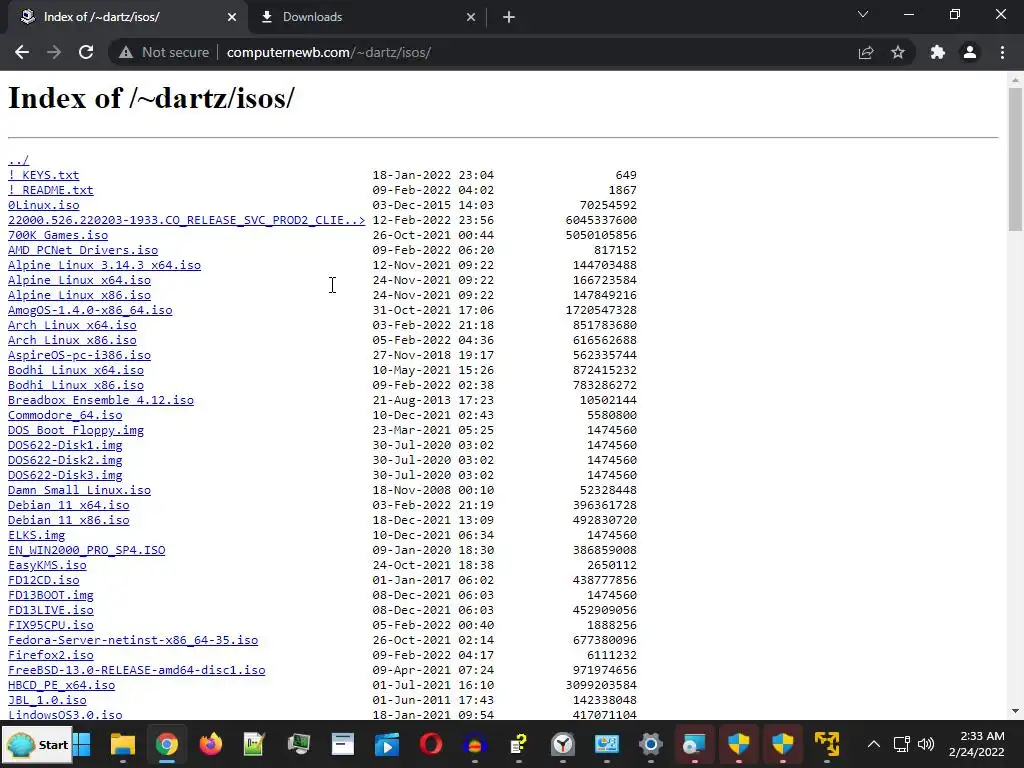The width and height of the screenshot is (1024, 768).
Task: Open the question mark help taskbar icon
Action: point(519,744)
